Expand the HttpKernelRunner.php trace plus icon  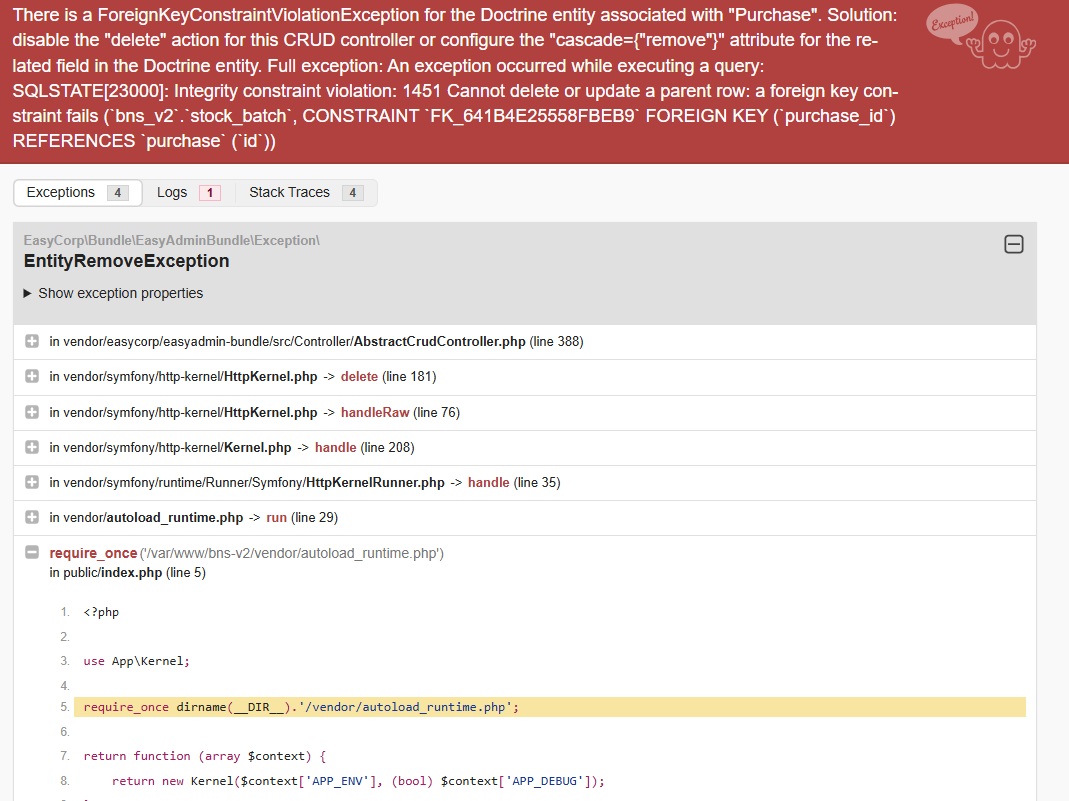[x=32, y=482]
